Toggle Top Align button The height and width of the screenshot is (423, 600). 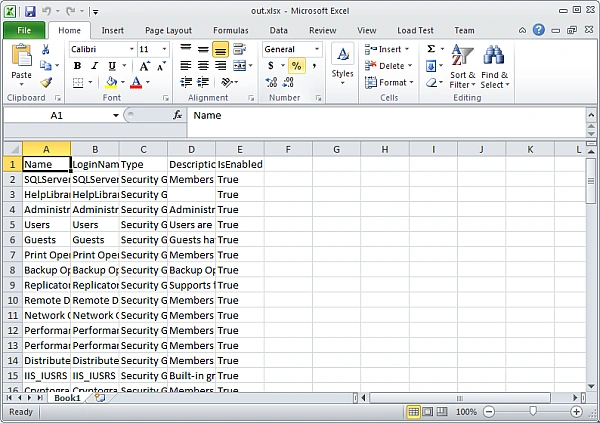[186, 49]
